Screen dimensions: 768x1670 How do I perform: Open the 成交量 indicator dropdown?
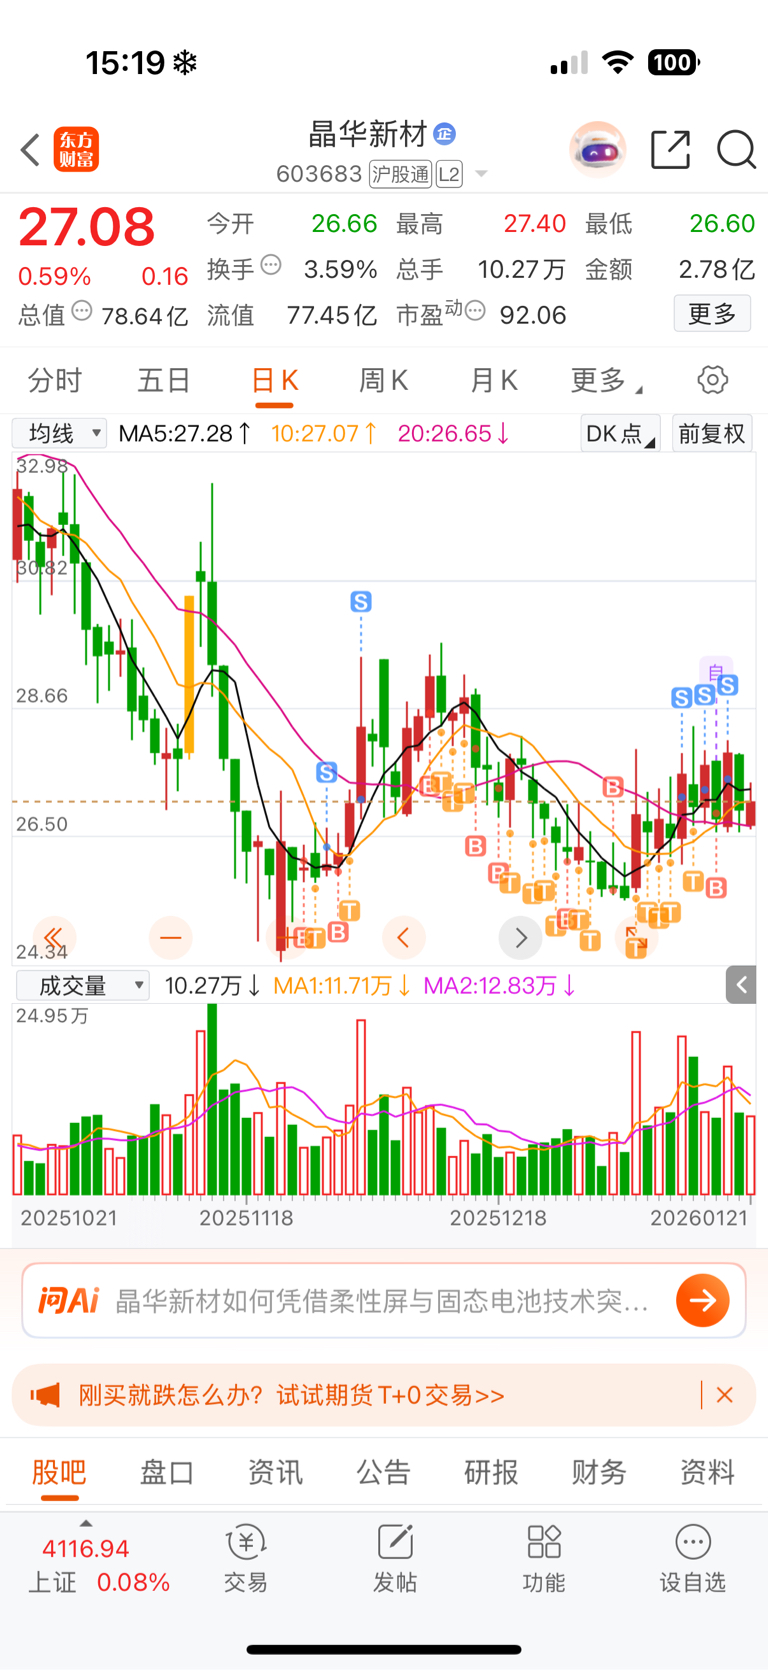(x=82, y=985)
